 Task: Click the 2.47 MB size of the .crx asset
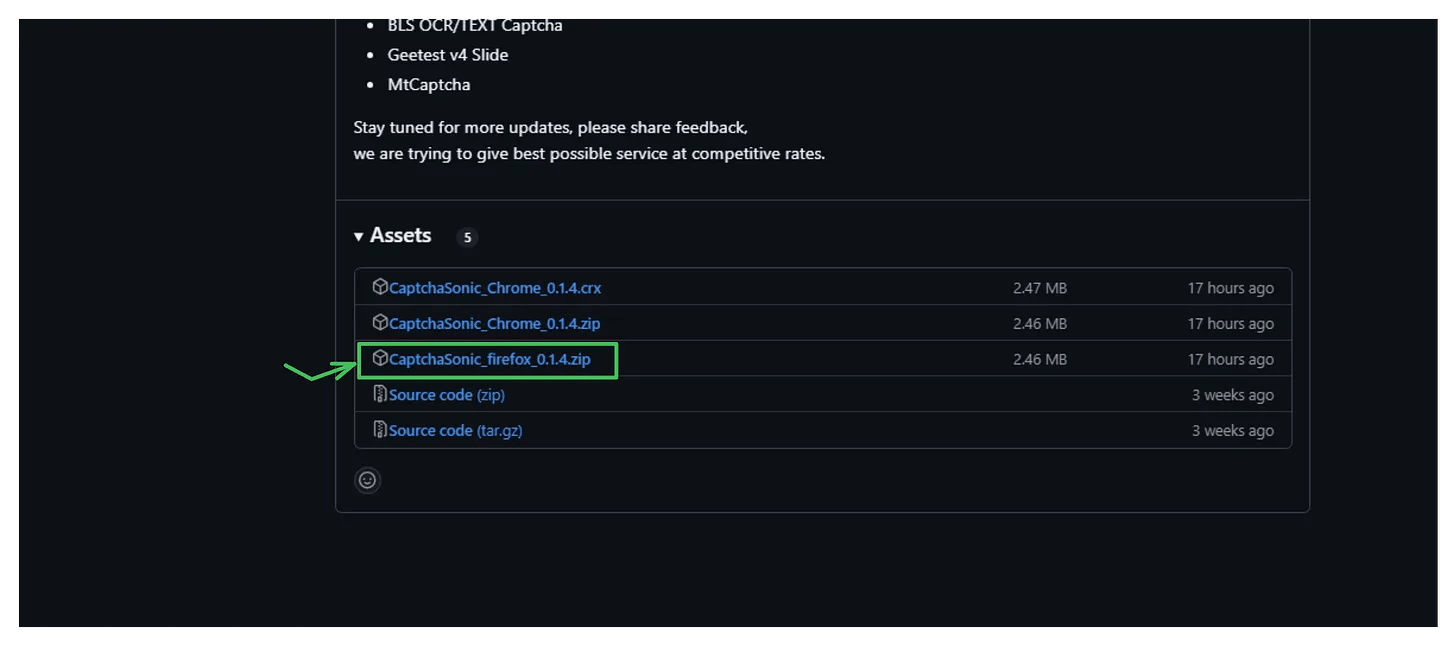click(1039, 288)
